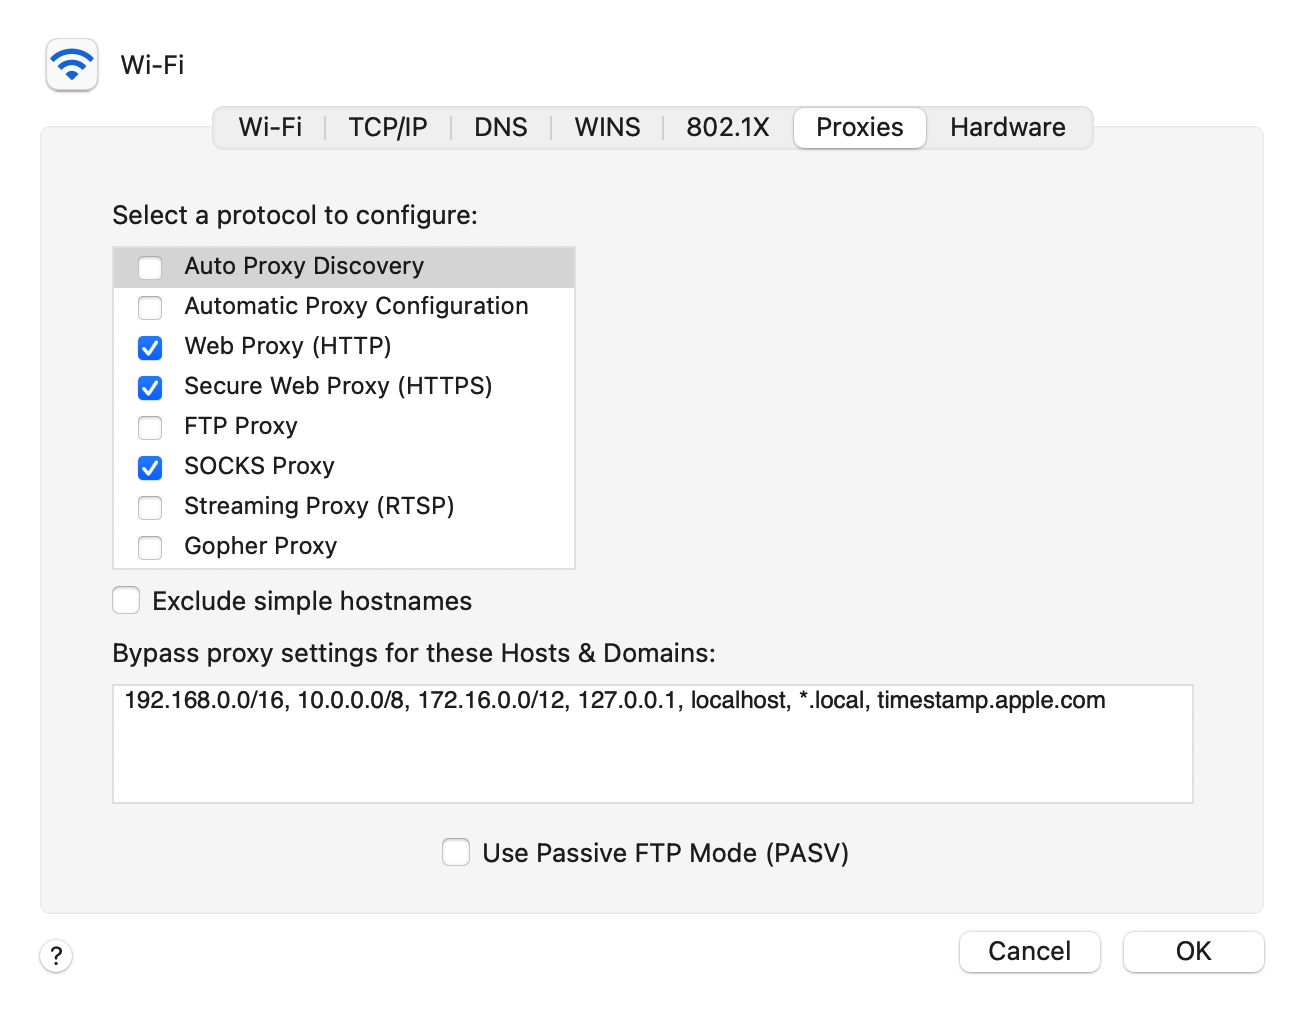Click the Cancel button
The height and width of the screenshot is (1012, 1304).
pyautogui.click(x=1029, y=951)
